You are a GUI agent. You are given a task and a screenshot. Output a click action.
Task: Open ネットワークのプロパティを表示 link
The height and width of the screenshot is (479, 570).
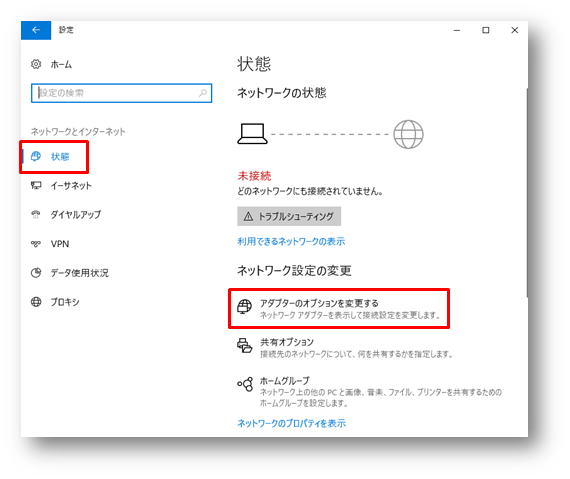click(x=292, y=423)
